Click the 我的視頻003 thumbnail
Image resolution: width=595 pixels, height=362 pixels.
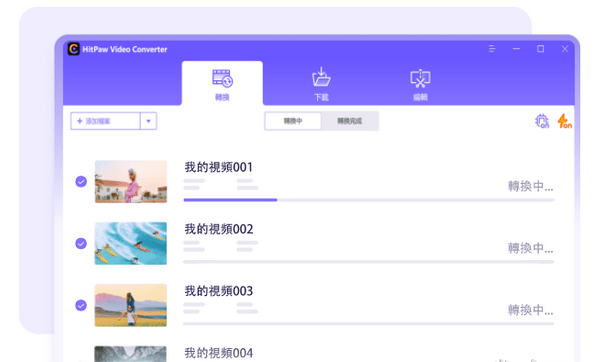click(x=131, y=305)
